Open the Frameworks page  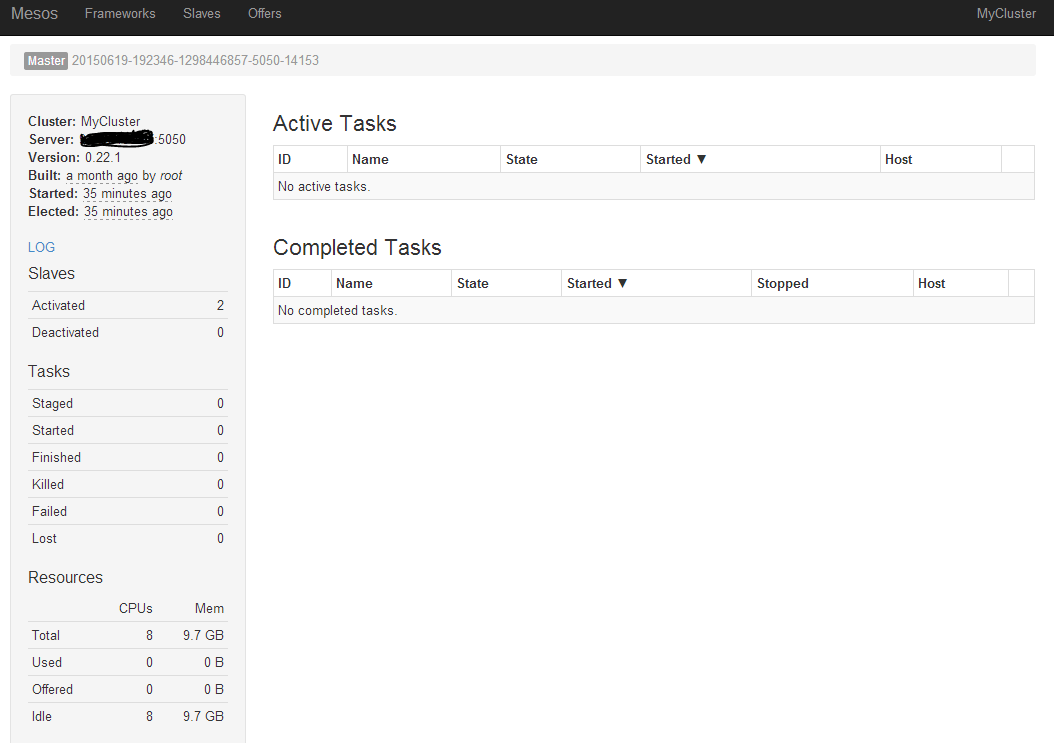(x=120, y=14)
